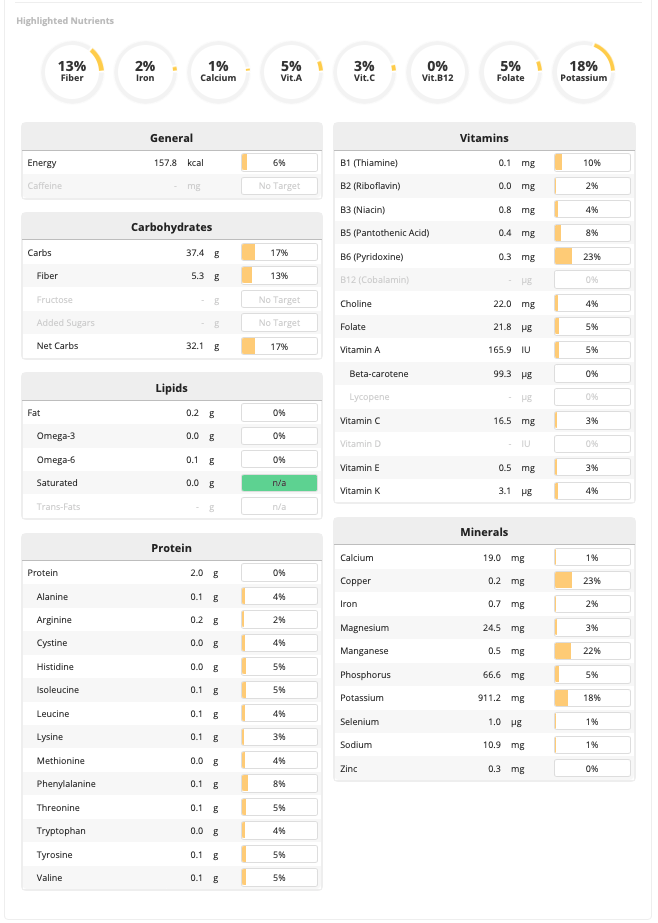This screenshot has width=658, height=923.
Task: Click the Net Carbs 17% bar
Action: 279,346
